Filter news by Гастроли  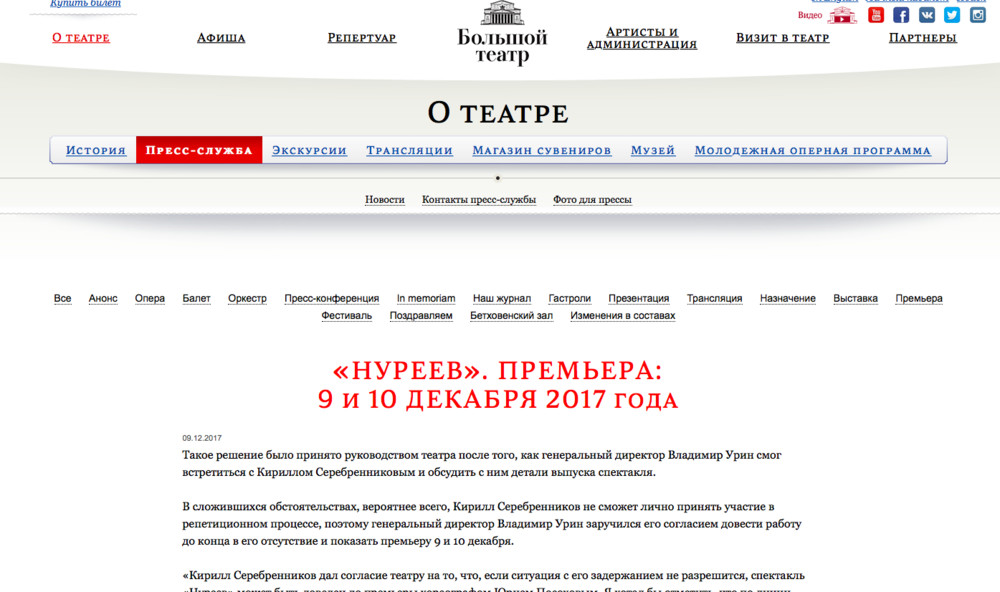(570, 299)
